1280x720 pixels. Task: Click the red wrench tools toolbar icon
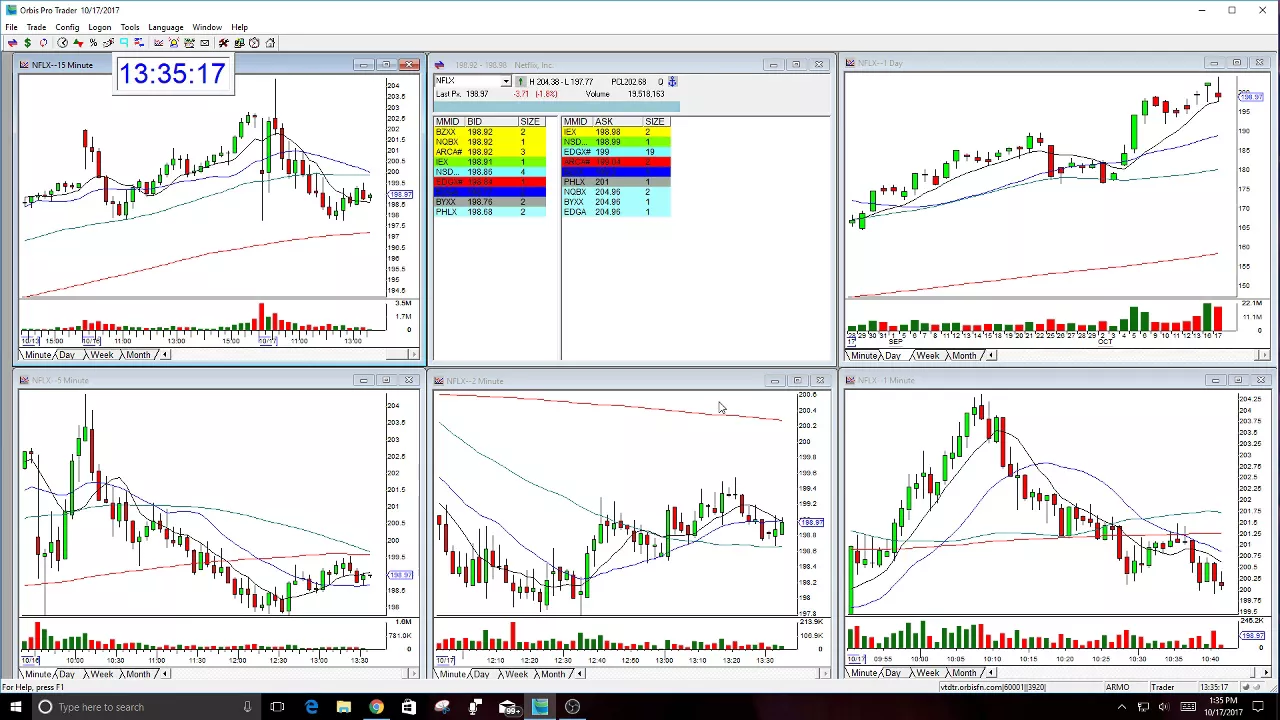[224, 43]
